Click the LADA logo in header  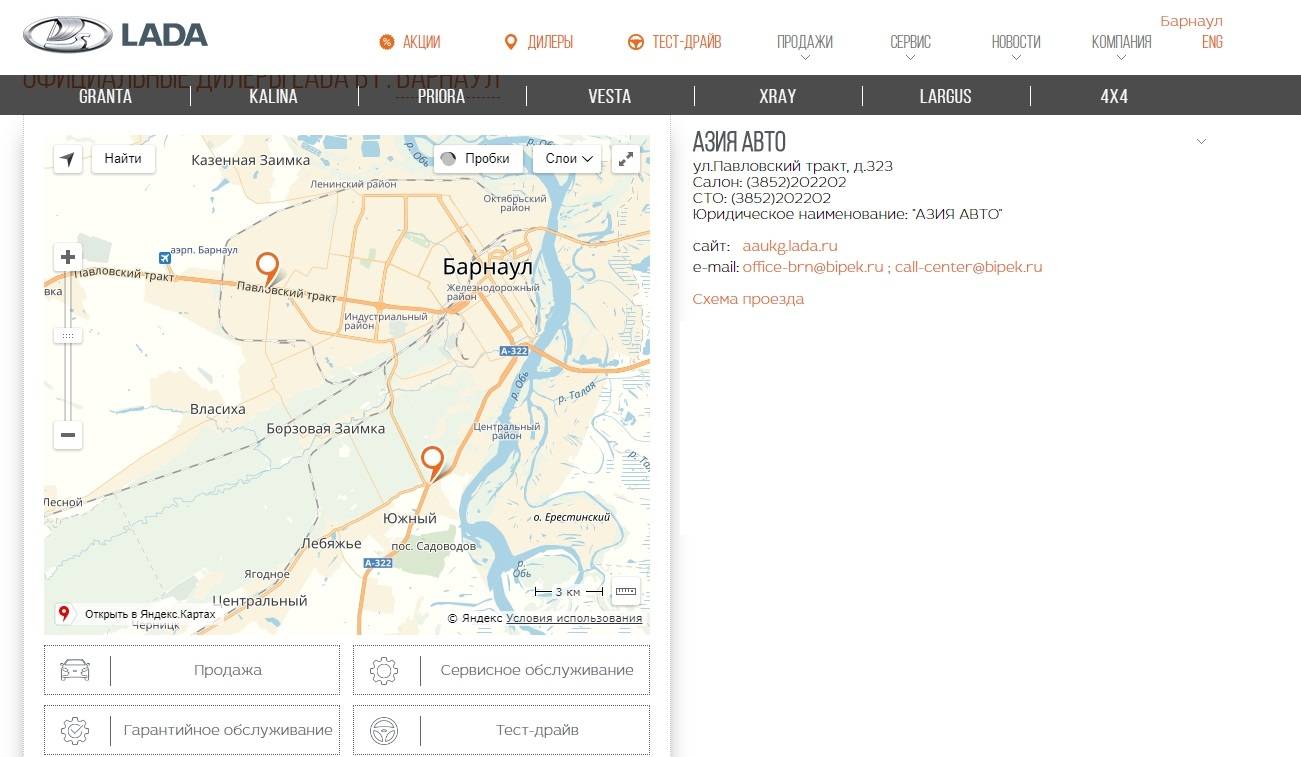[x=115, y=36]
